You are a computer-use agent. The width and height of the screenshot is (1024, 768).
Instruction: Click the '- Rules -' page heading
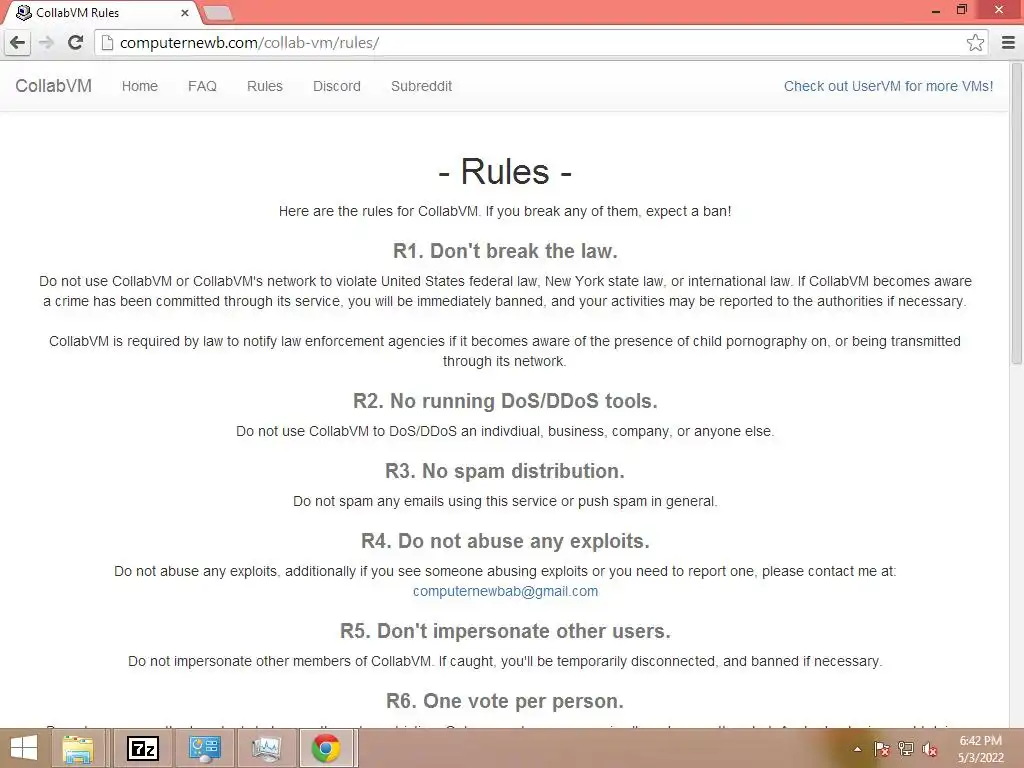[505, 172]
